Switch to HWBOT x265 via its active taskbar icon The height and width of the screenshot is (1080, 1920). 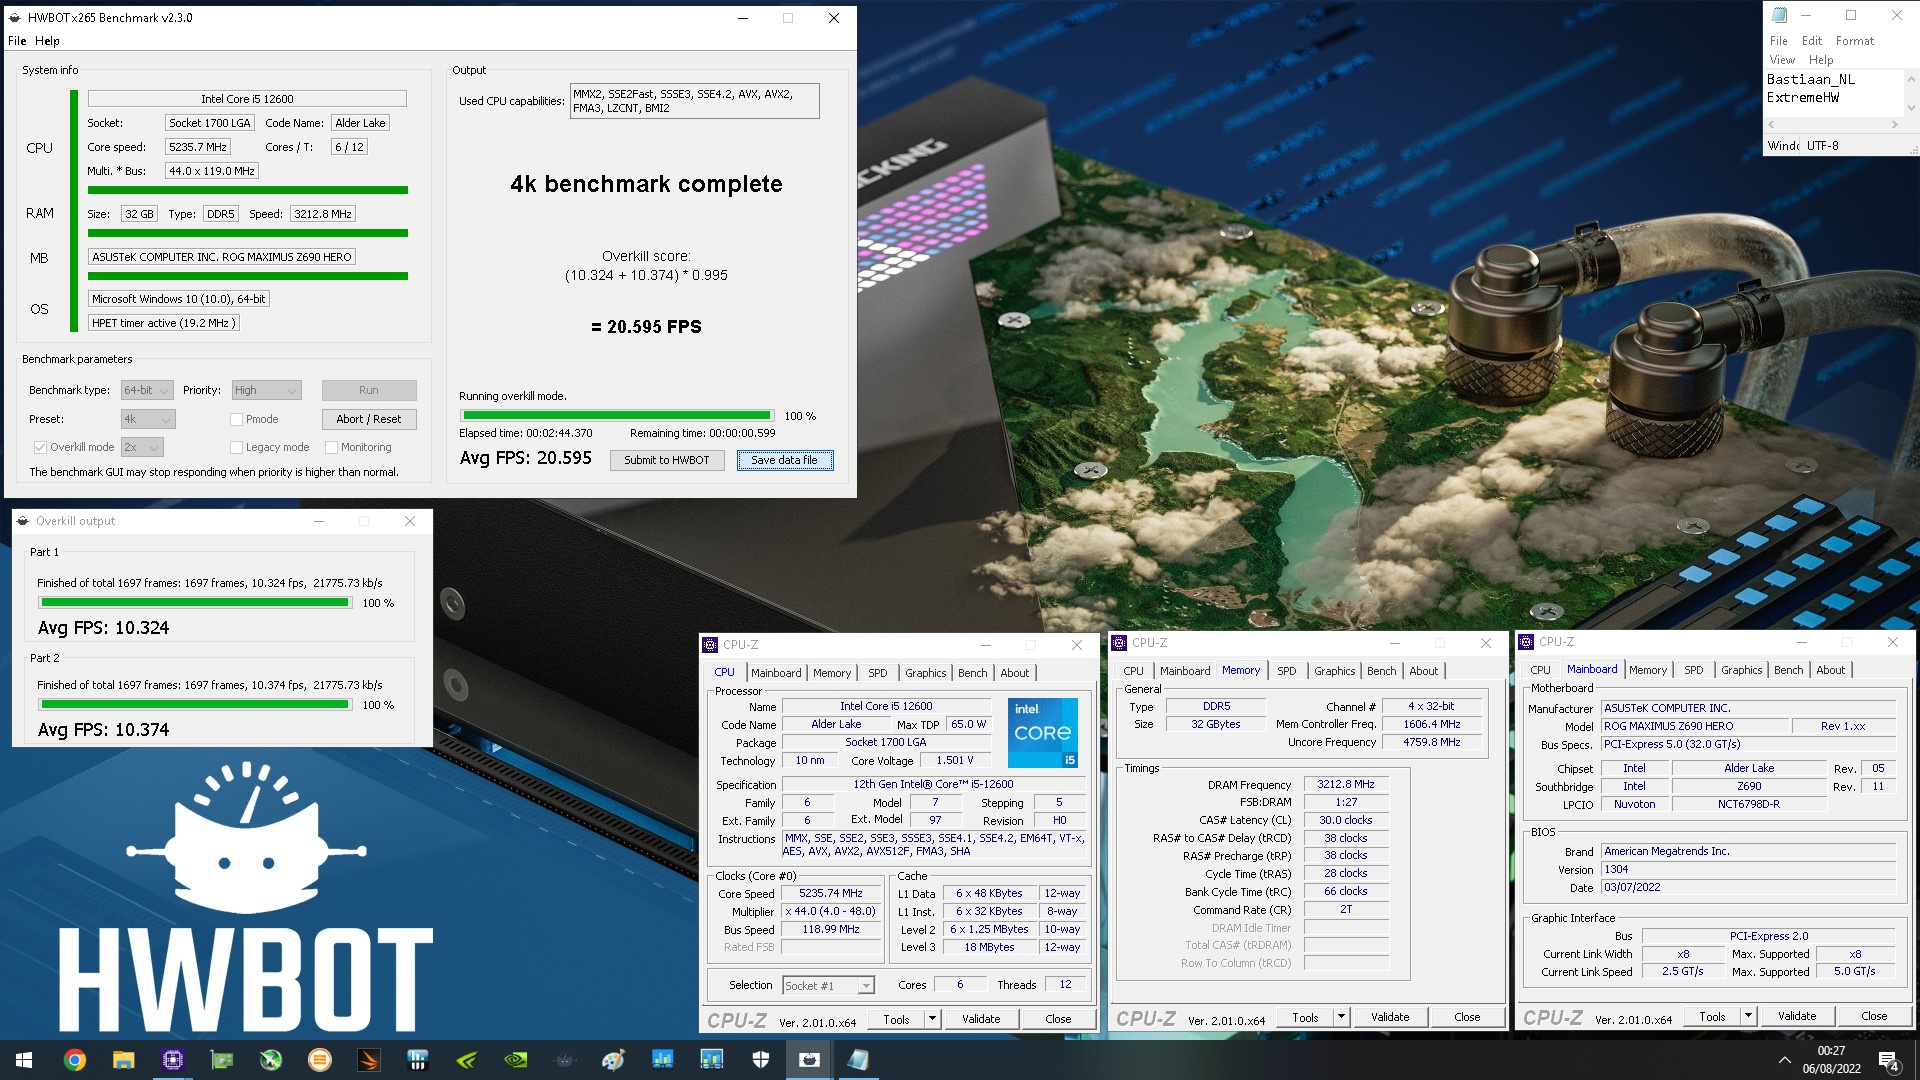click(x=810, y=1060)
